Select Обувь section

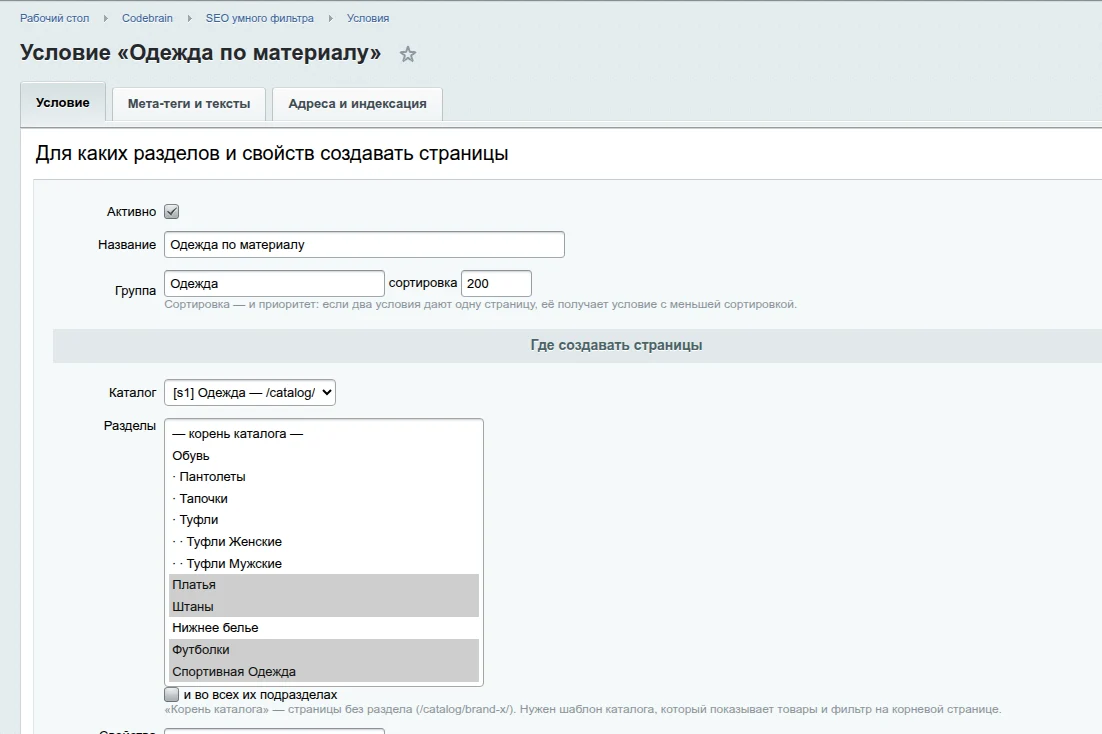tap(324, 456)
